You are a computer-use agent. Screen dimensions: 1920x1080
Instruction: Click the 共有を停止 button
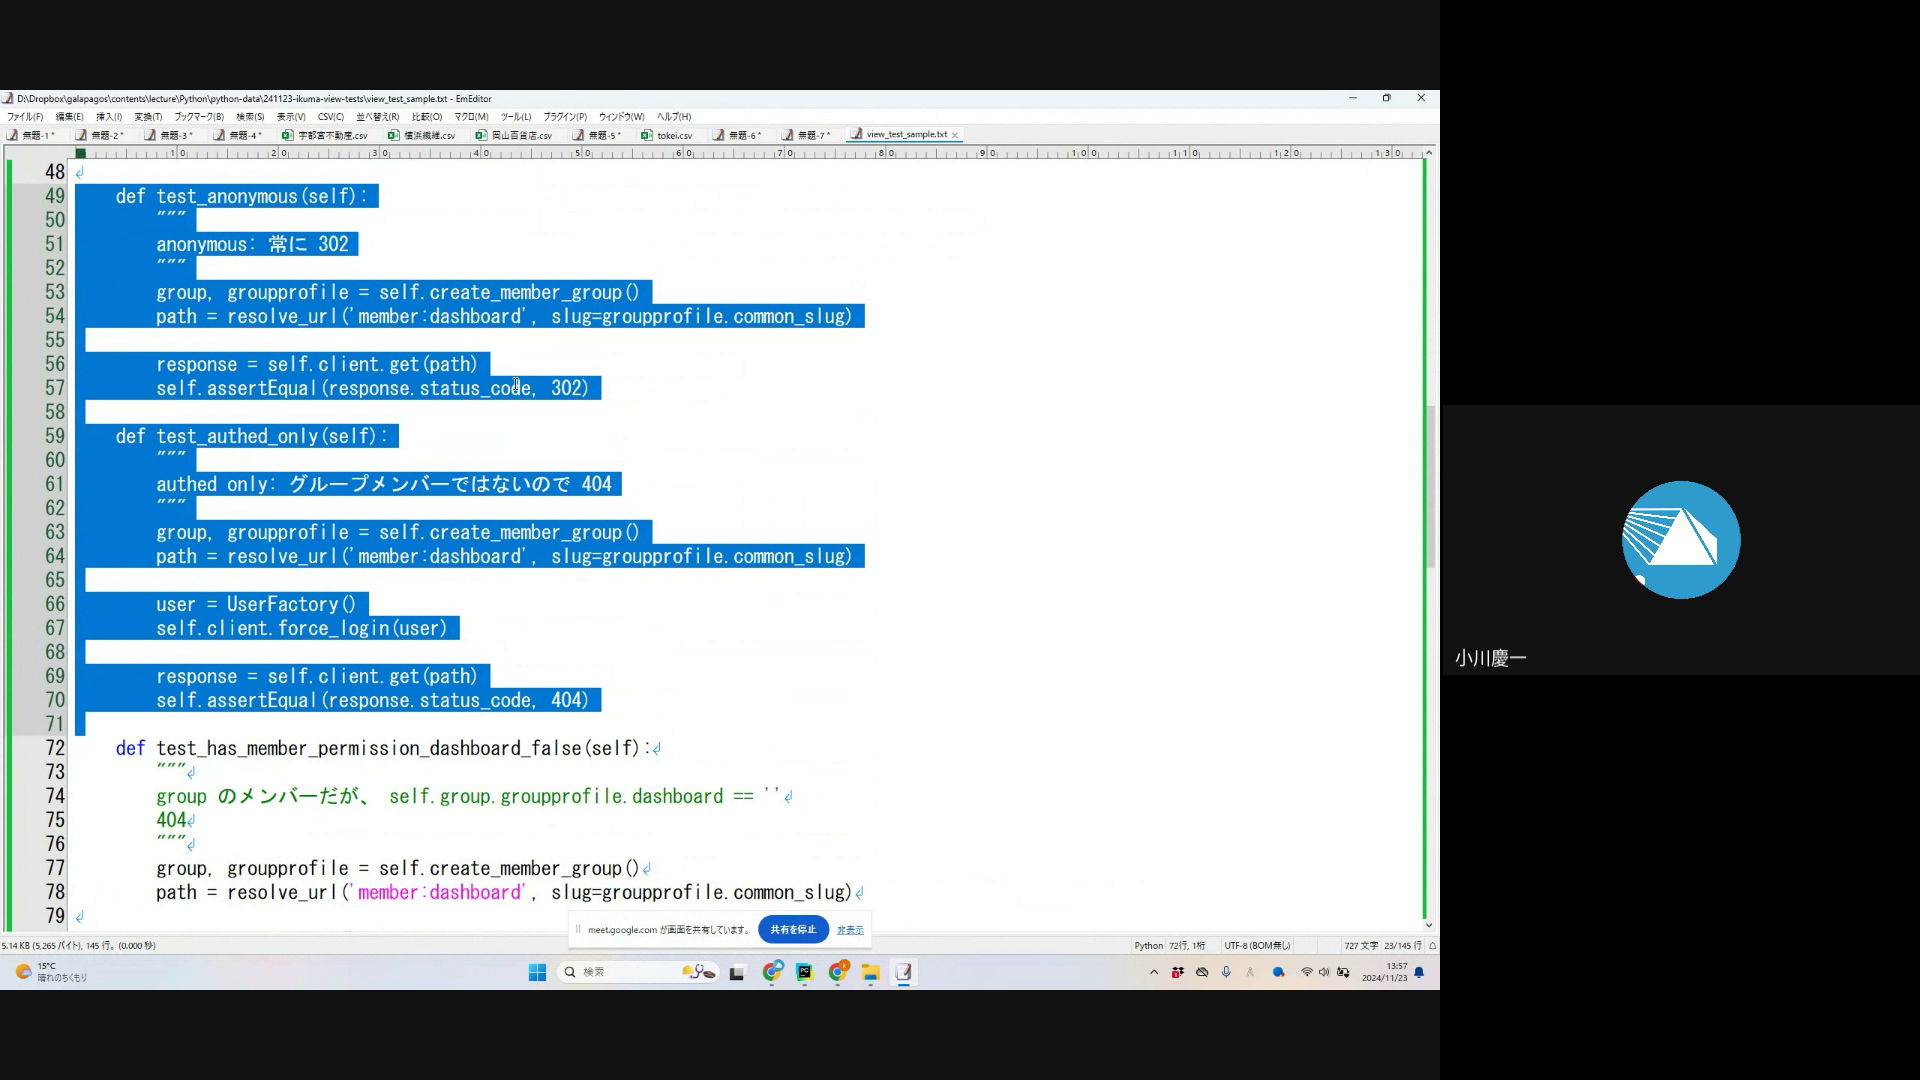pyautogui.click(x=793, y=929)
